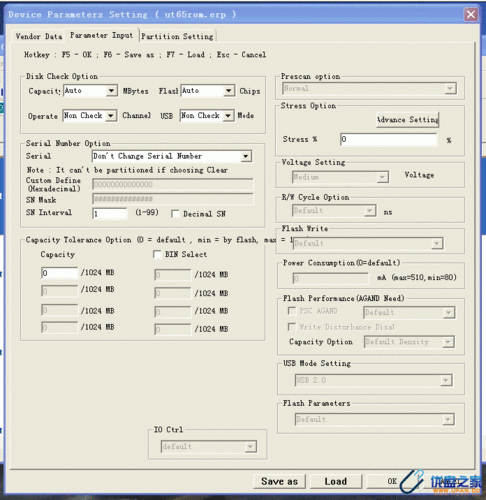Viewport: 486px width, 500px height.
Task: Focus the Stress % input field
Action: point(388,139)
